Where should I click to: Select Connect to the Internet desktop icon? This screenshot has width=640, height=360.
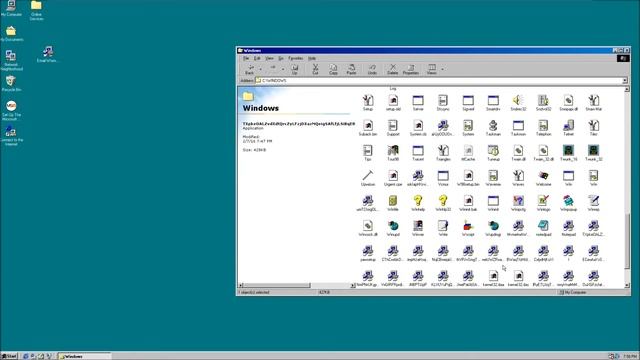11,136
